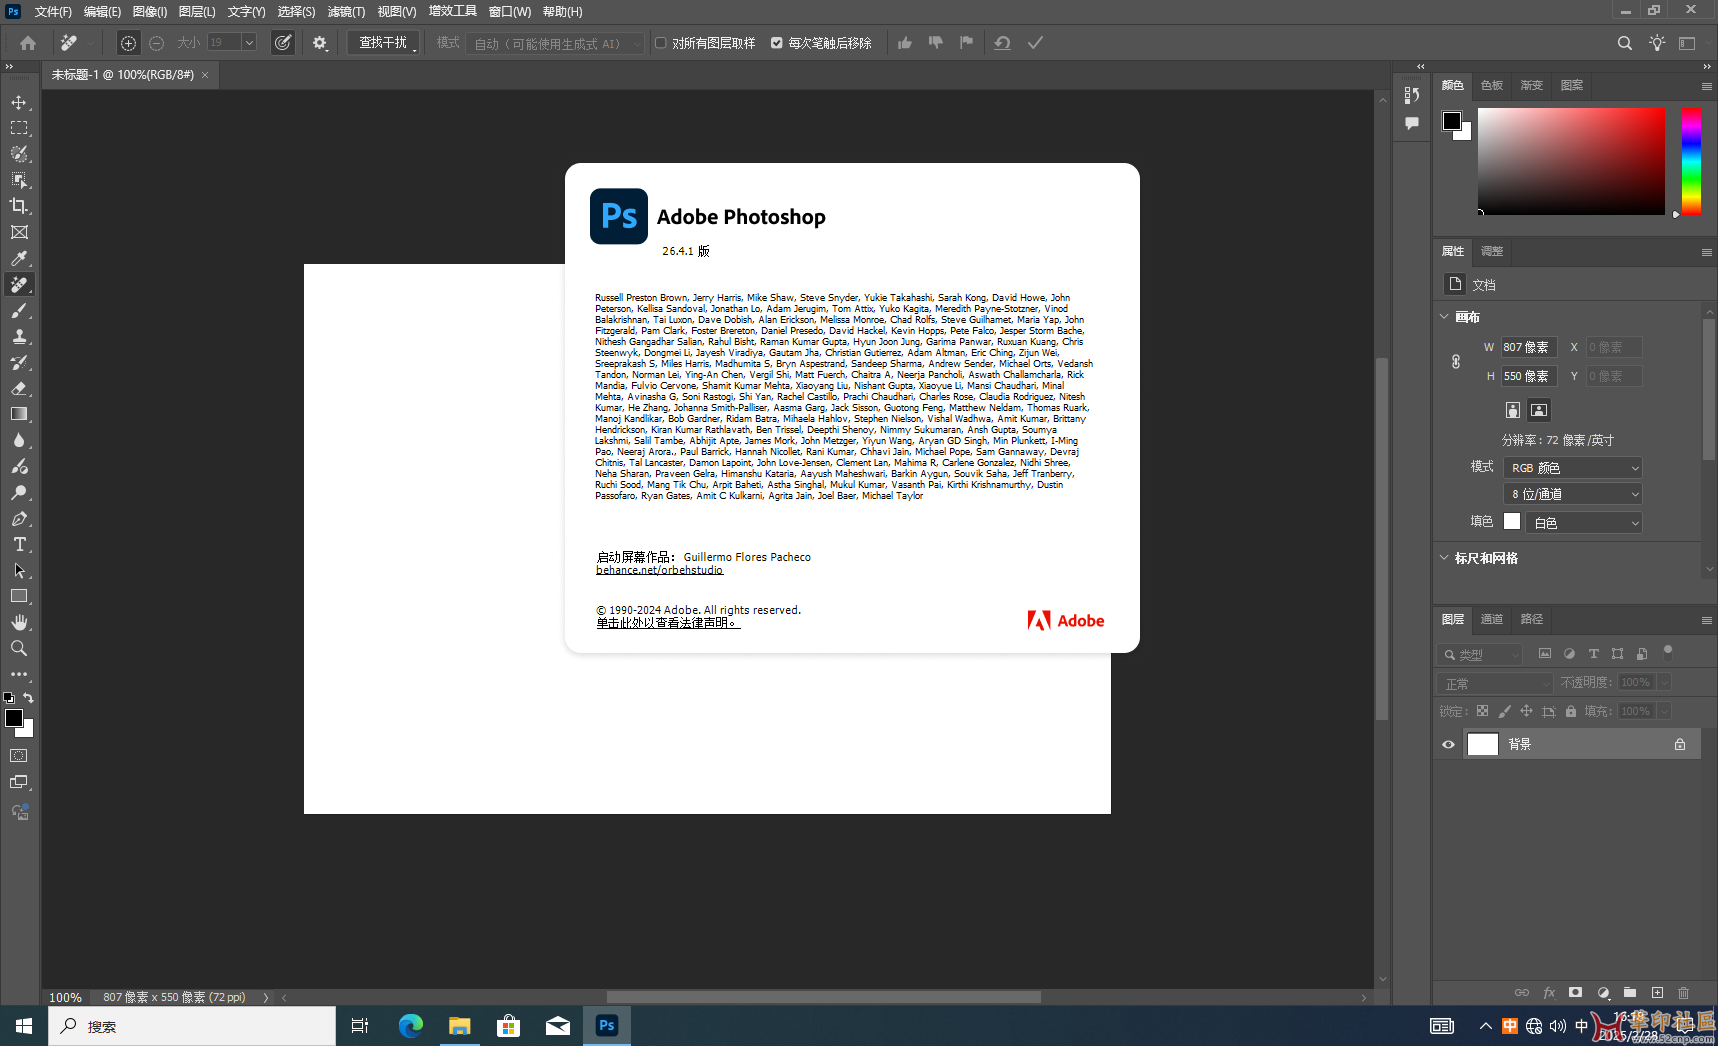
Task: Click the hue spectrum slider bar
Action: pos(1691,161)
